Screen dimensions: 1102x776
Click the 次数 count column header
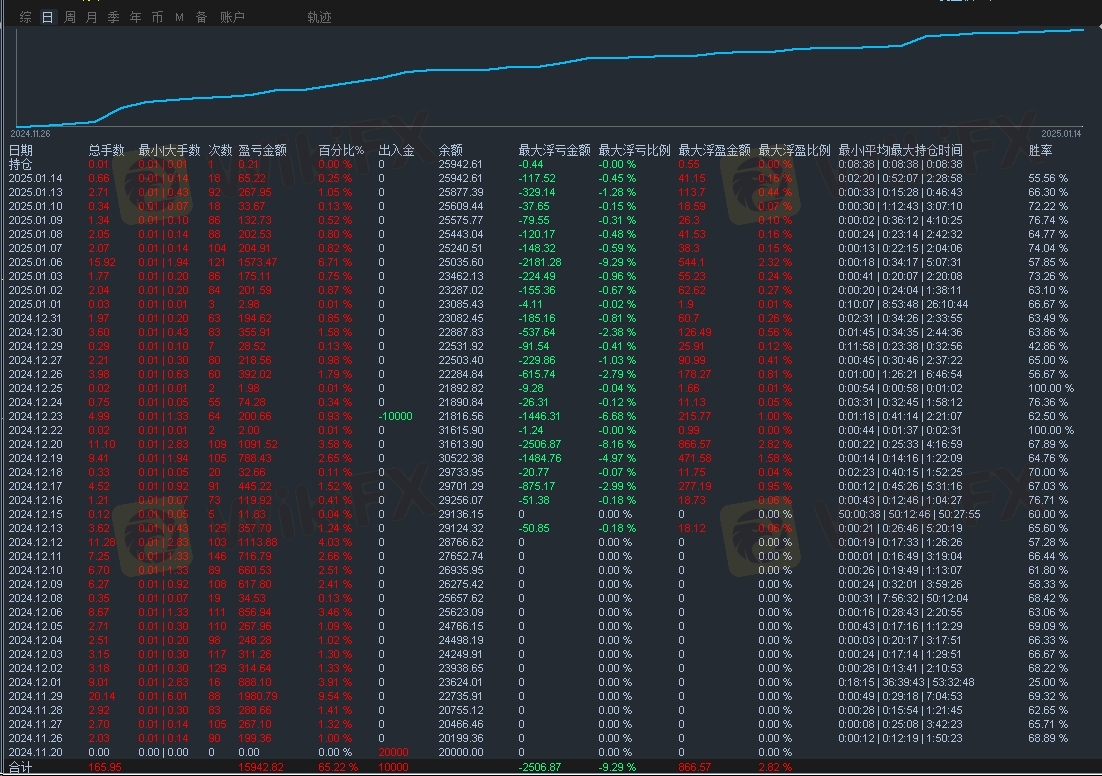(220, 150)
